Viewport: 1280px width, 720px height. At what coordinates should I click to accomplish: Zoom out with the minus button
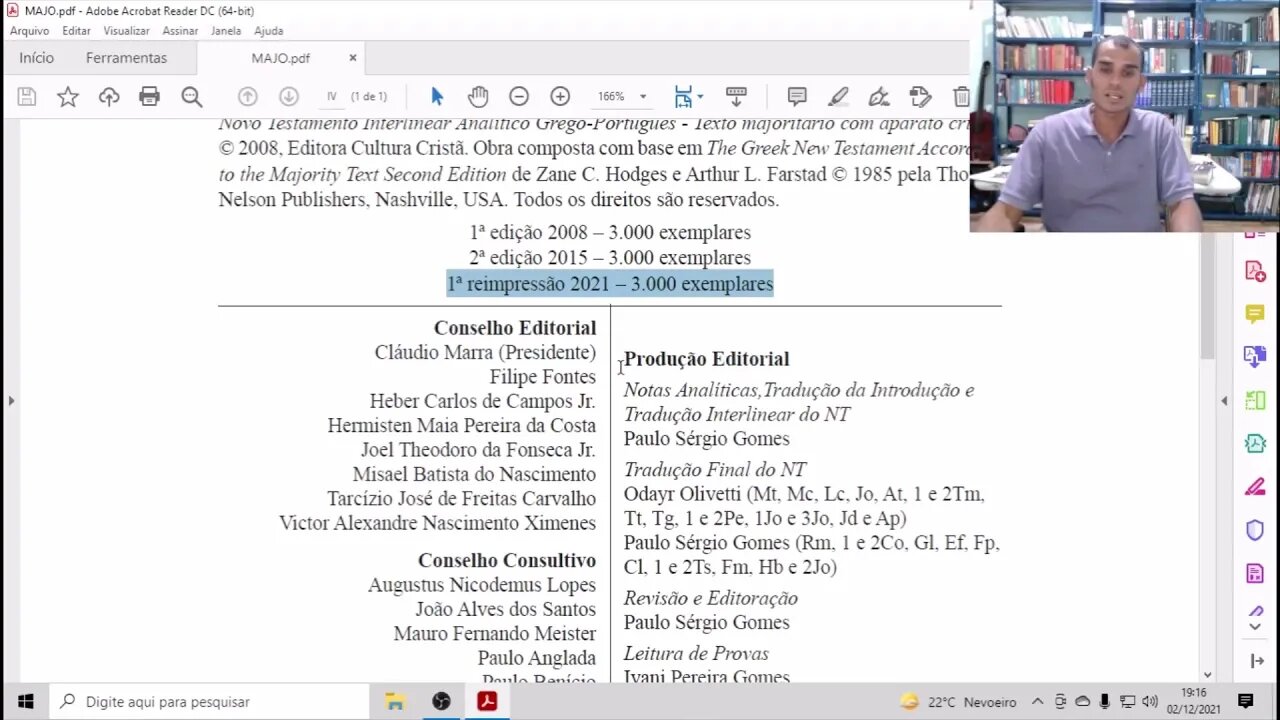[x=518, y=97]
